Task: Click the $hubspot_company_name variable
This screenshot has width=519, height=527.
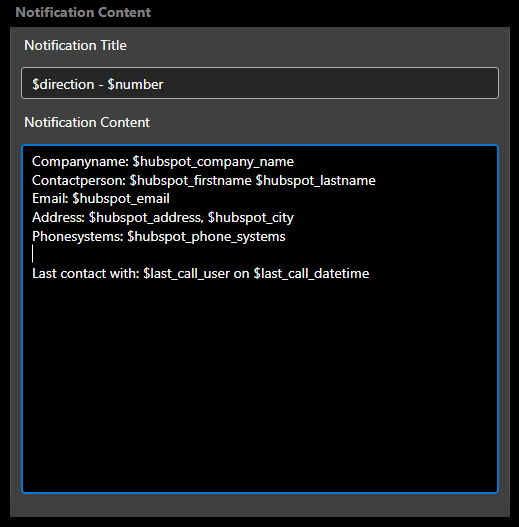Action: tap(213, 162)
